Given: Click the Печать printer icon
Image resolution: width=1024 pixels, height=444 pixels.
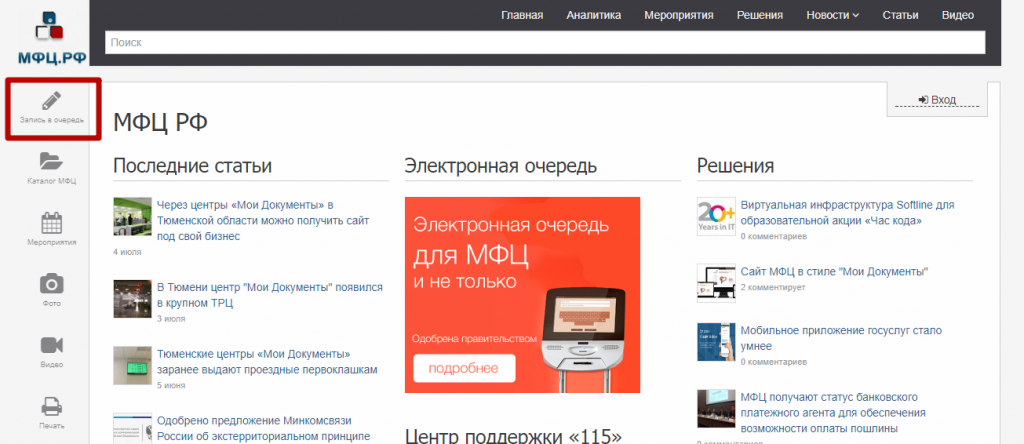Looking at the screenshot, I should [x=51, y=406].
